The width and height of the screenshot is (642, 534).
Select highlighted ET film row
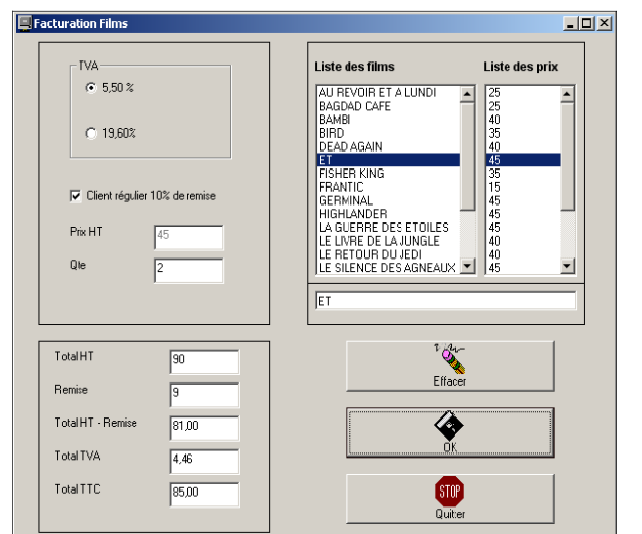[x=388, y=160]
